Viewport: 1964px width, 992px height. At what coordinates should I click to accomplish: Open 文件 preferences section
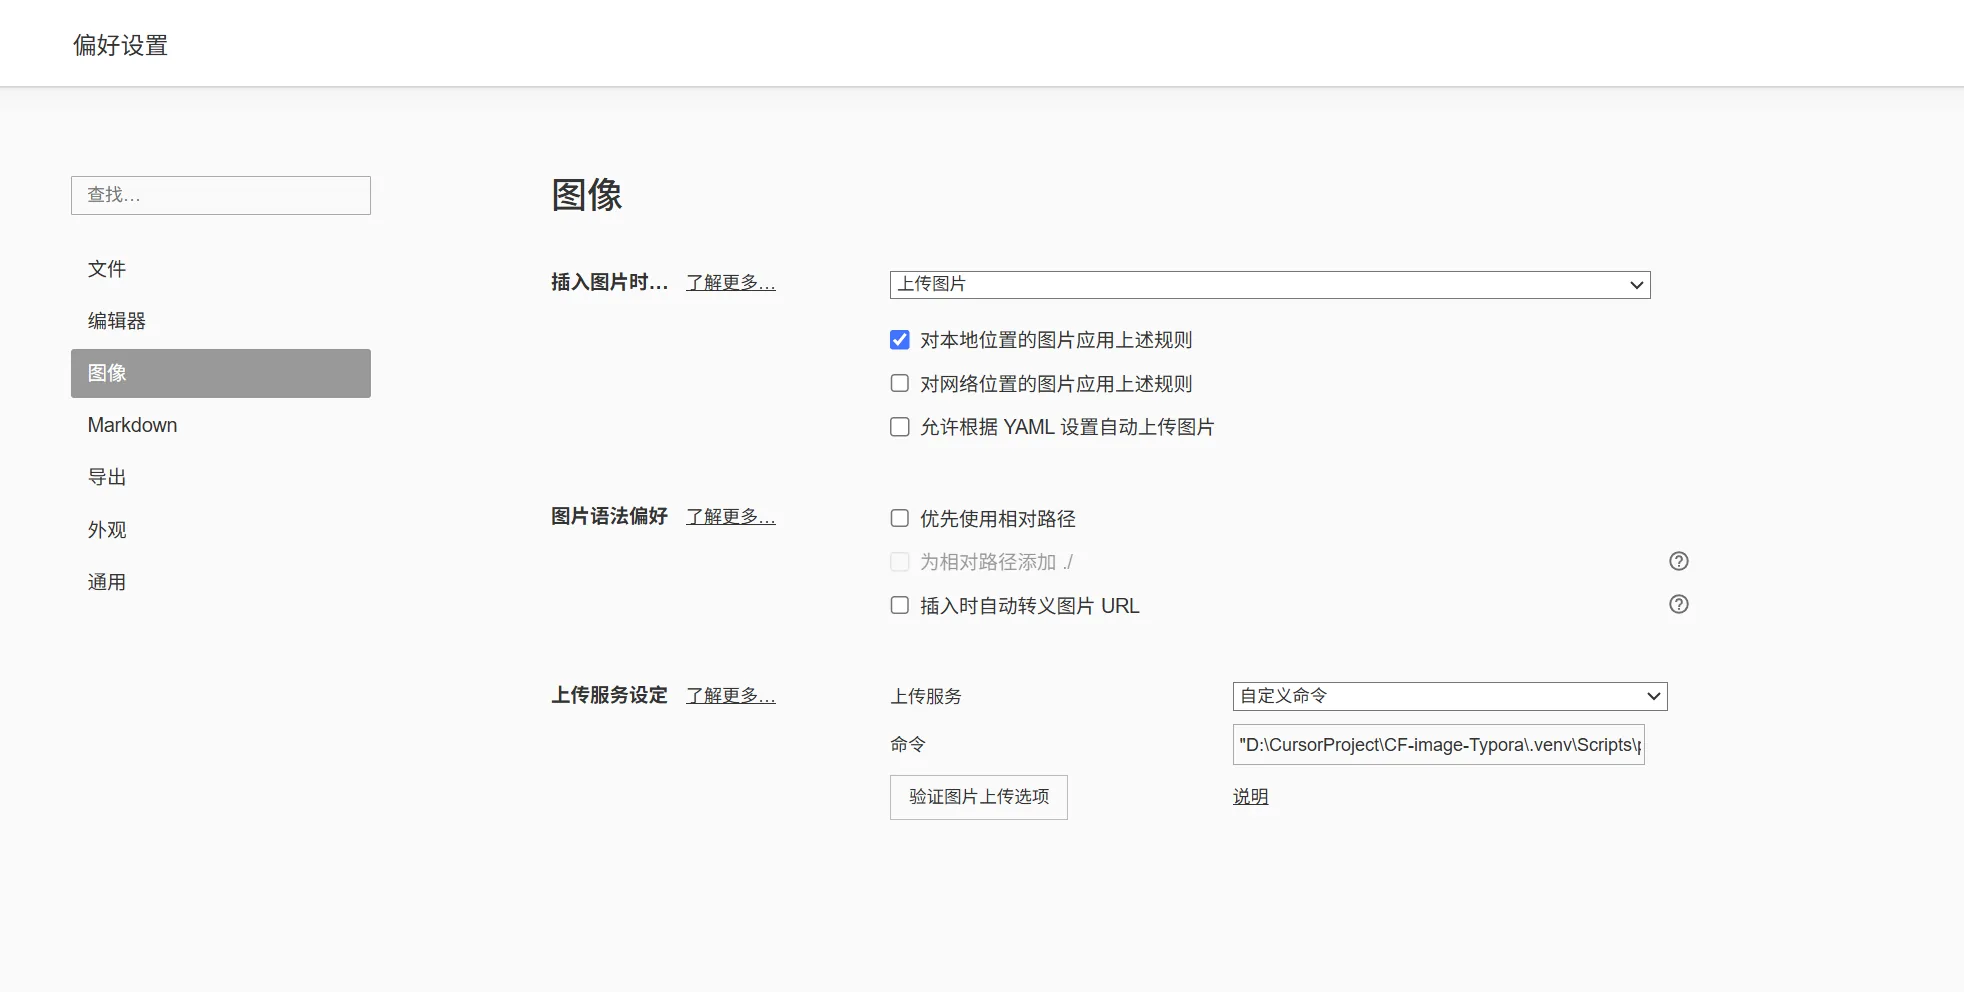(221, 269)
